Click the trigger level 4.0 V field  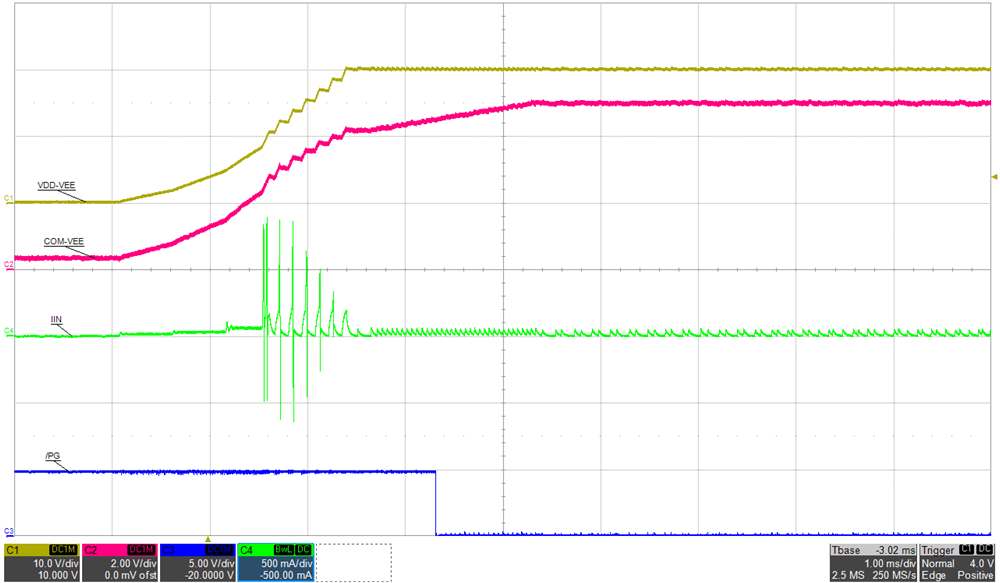pos(983,563)
